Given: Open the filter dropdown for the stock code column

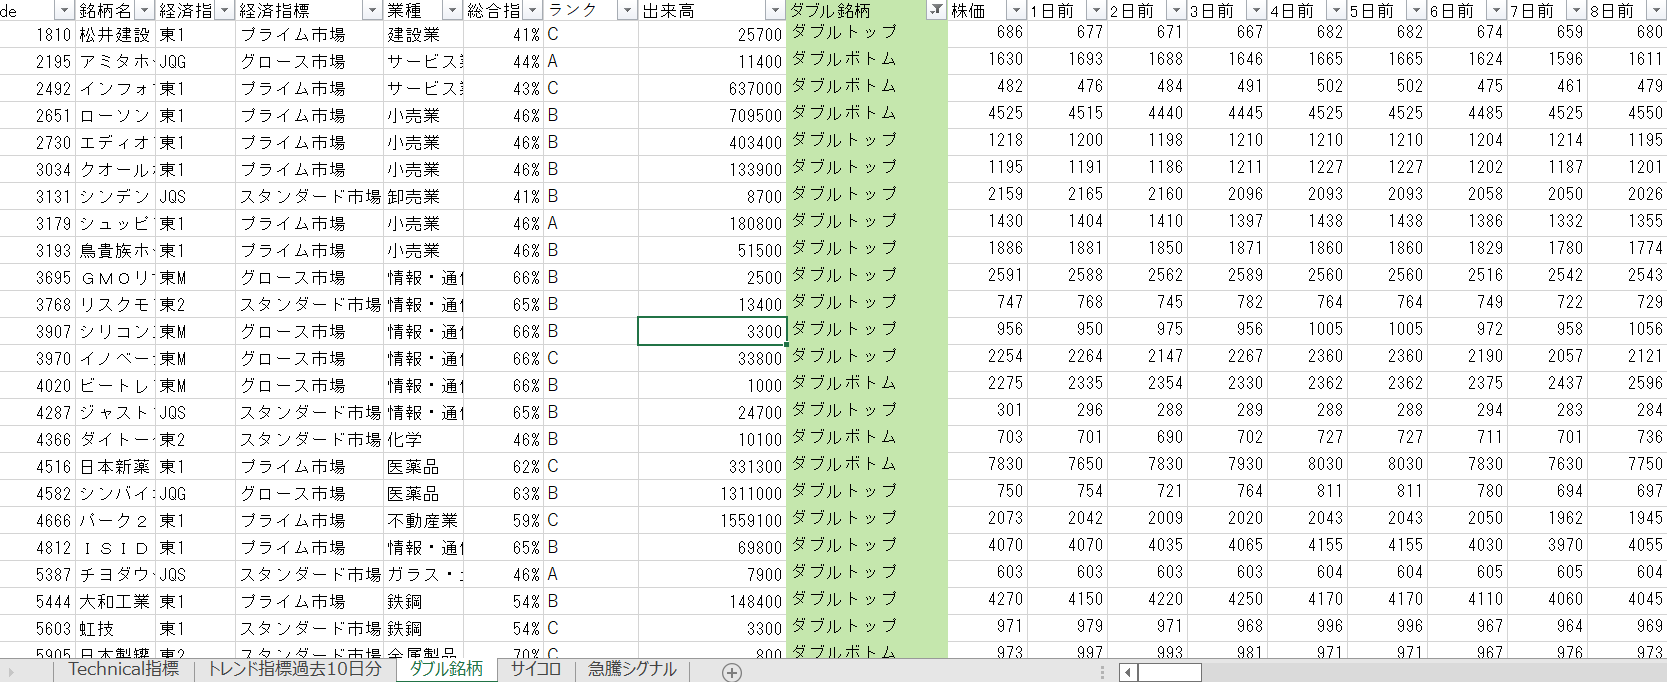Looking at the screenshot, I should pos(64,10).
